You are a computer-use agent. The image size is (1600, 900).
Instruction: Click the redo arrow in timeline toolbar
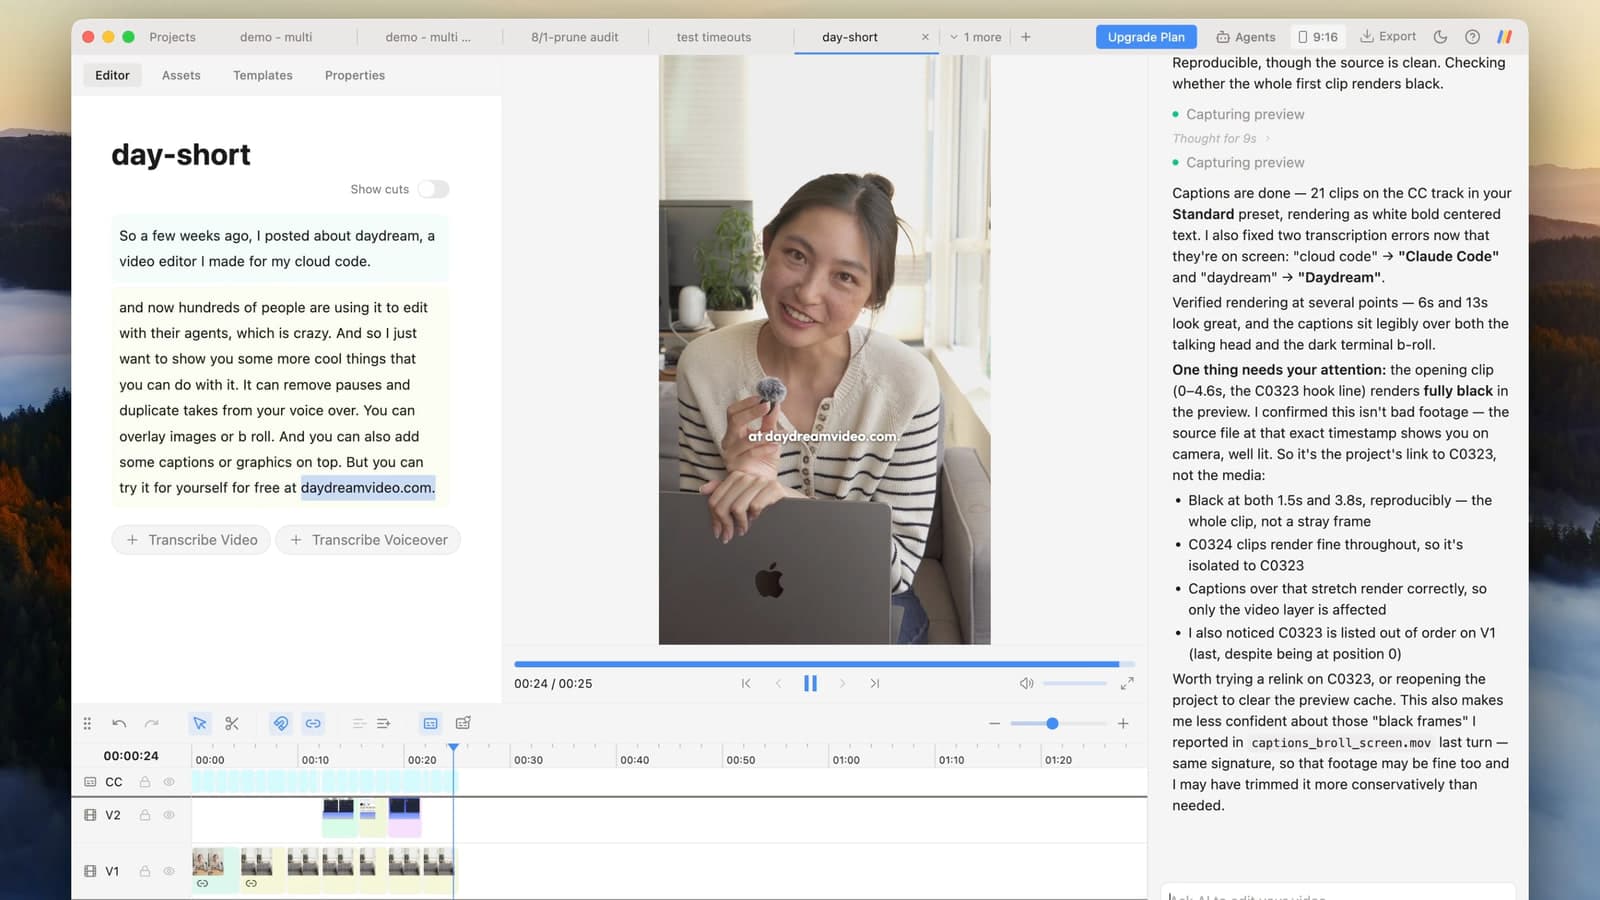pyautogui.click(x=151, y=723)
